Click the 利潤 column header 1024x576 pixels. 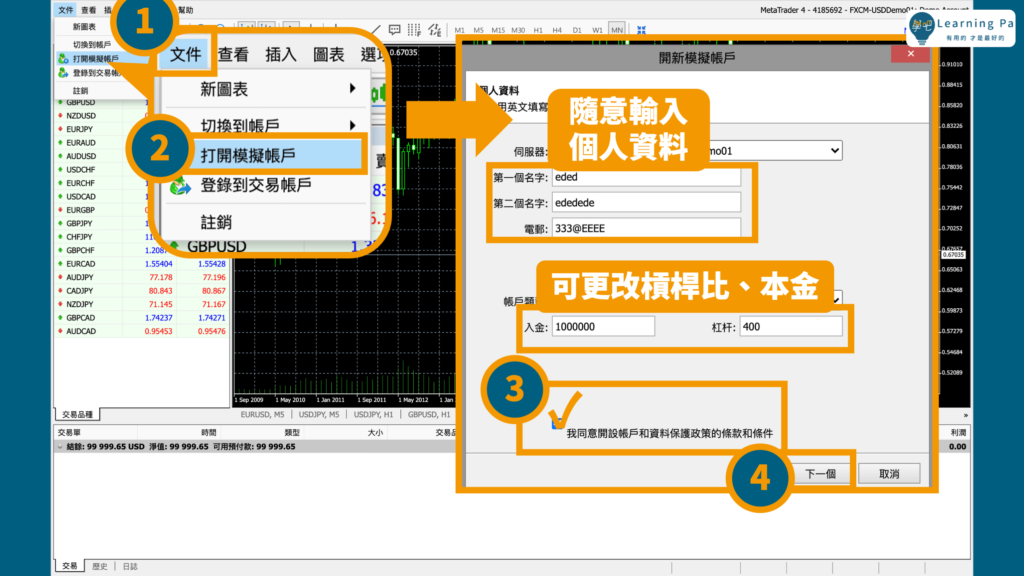958,432
